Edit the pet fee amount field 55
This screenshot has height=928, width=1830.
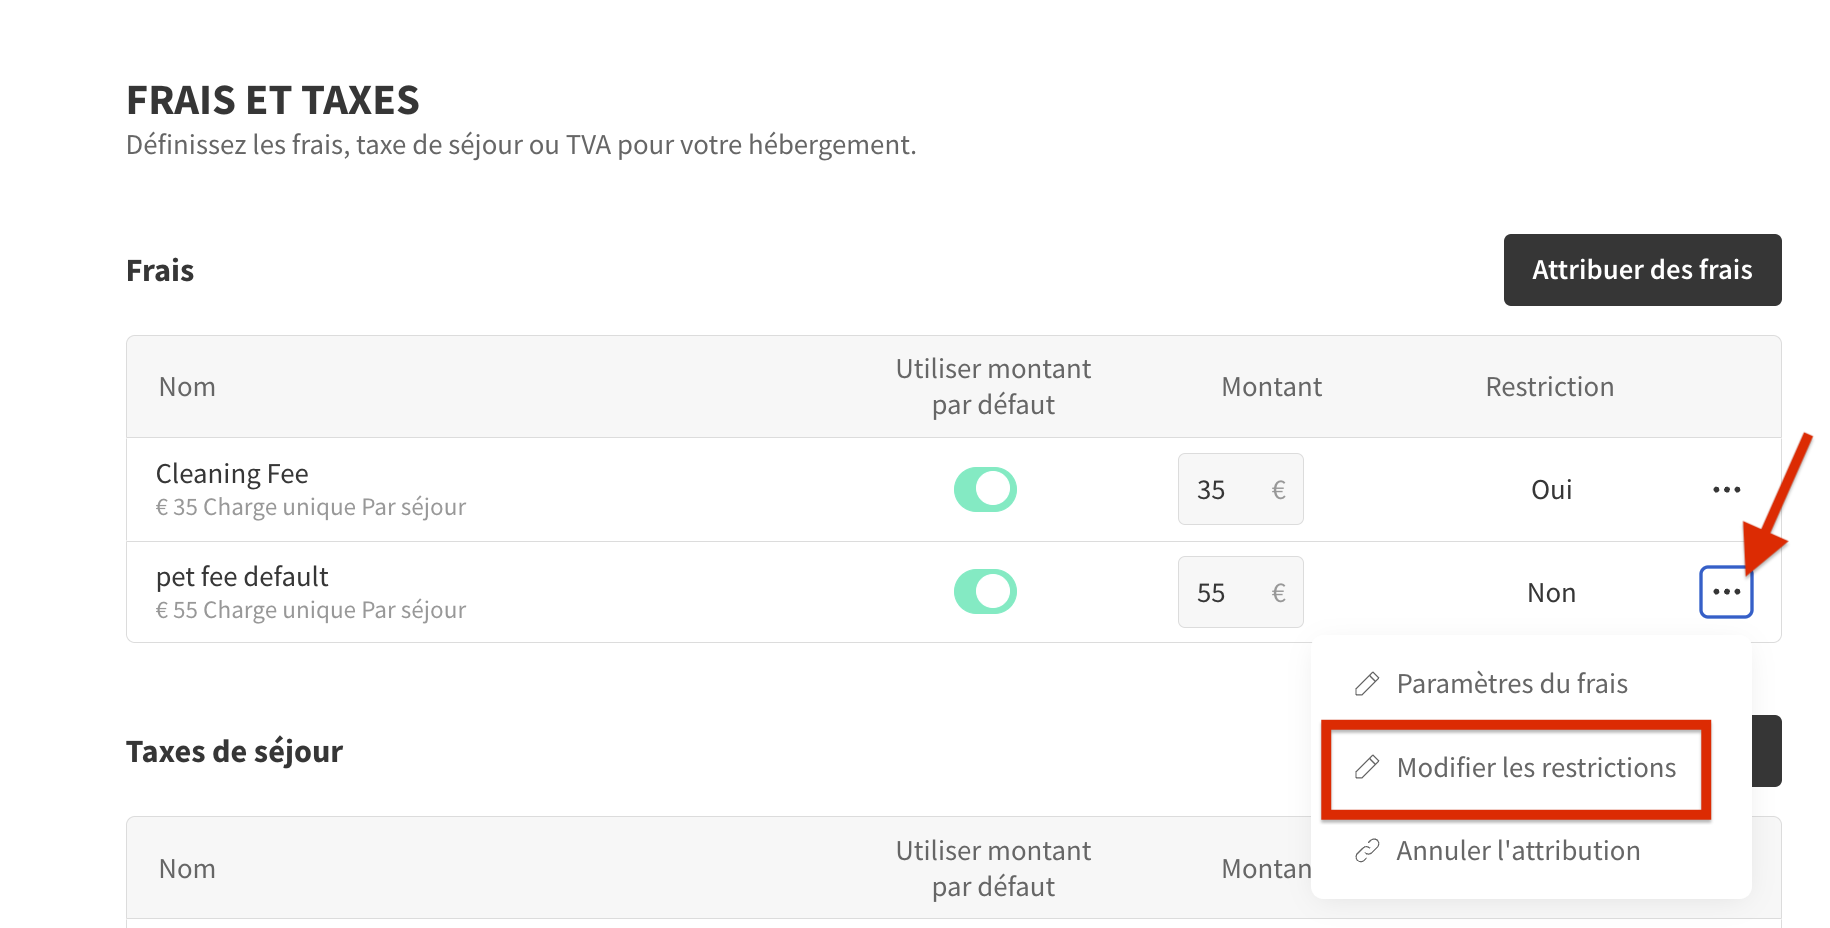click(1240, 592)
